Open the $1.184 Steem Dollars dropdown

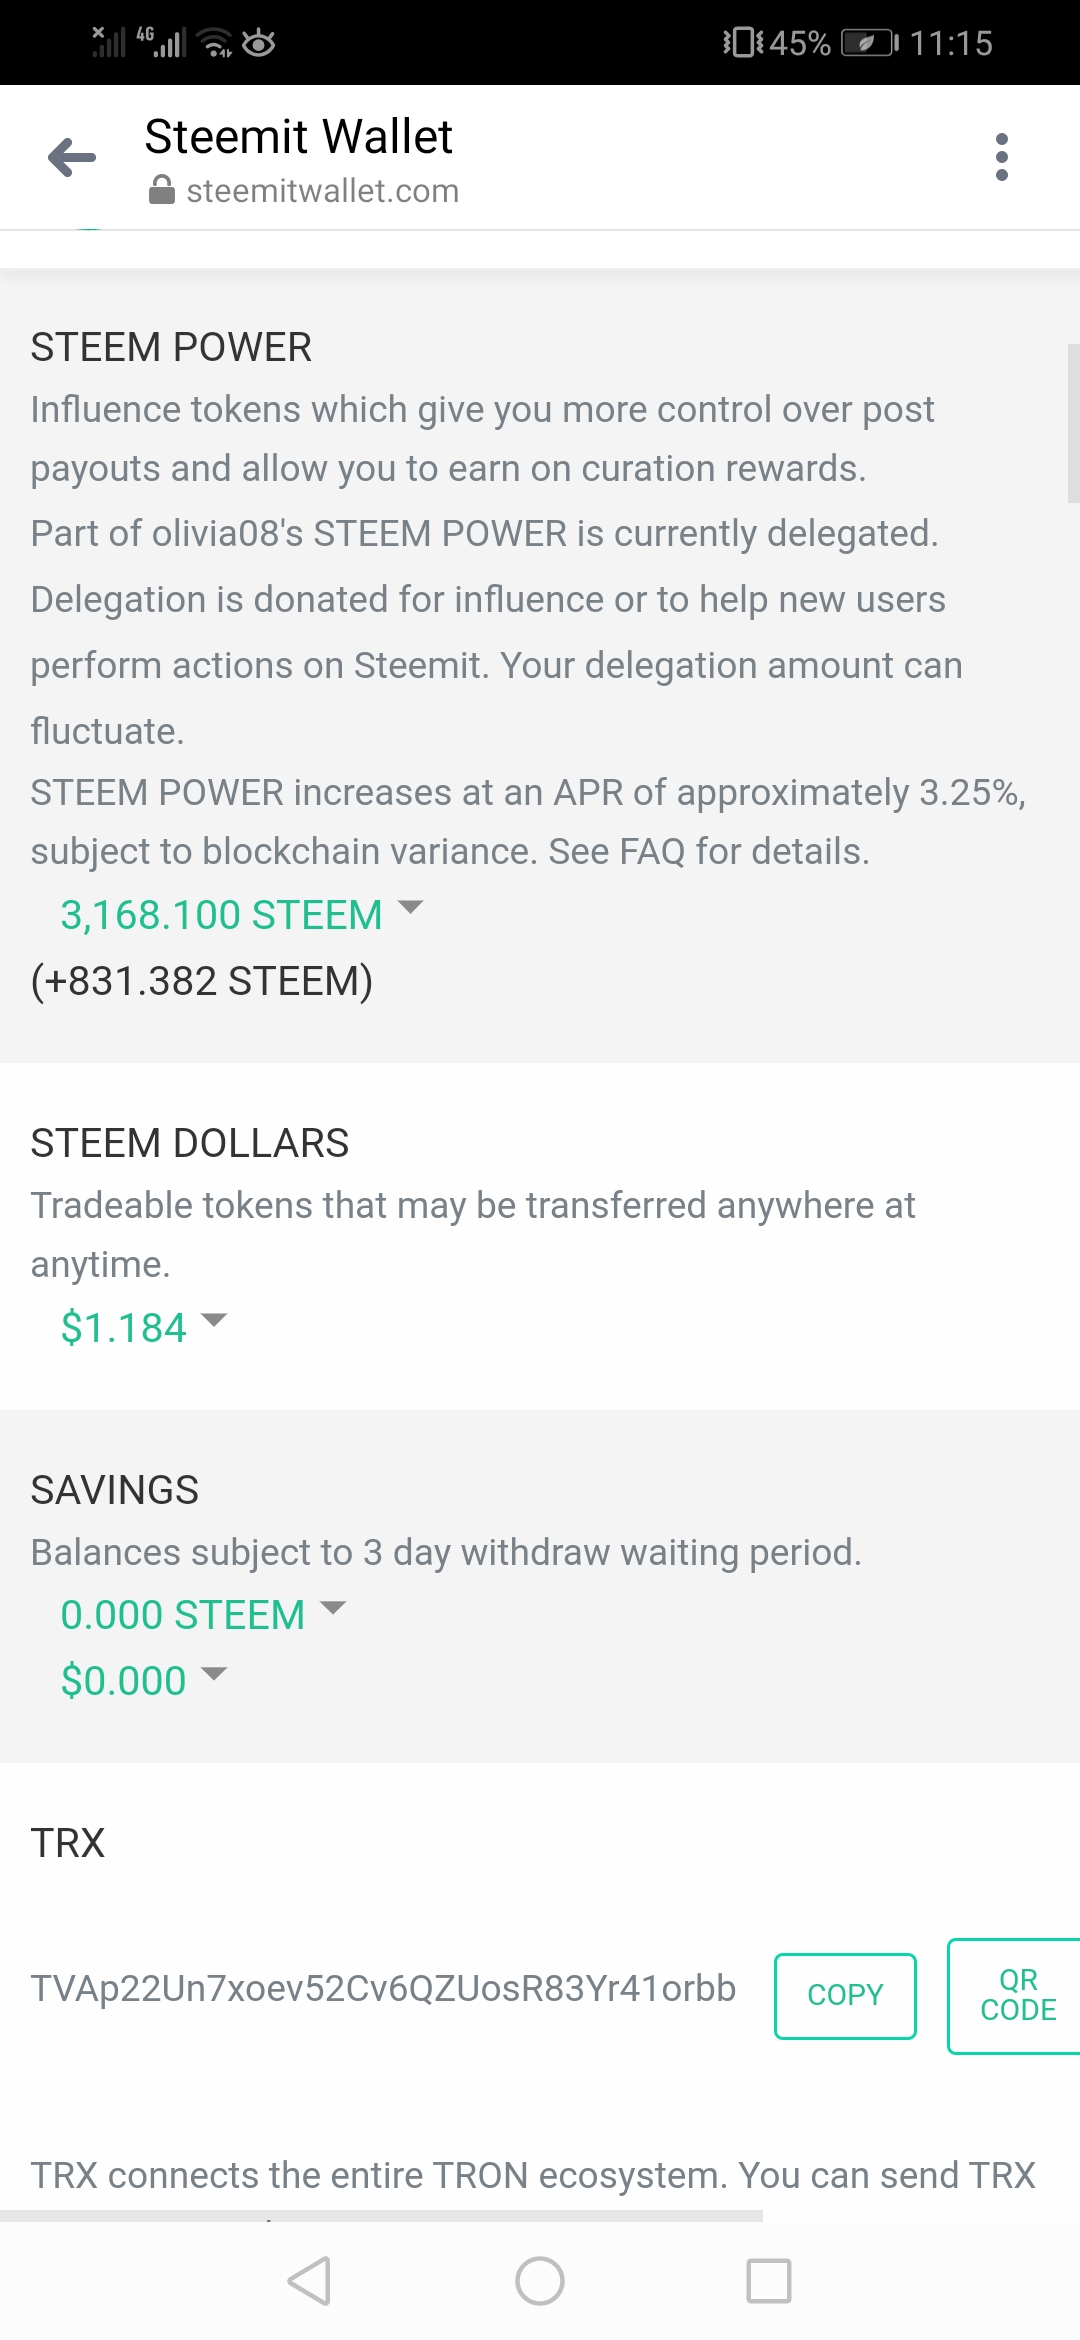tap(143, 1327)
